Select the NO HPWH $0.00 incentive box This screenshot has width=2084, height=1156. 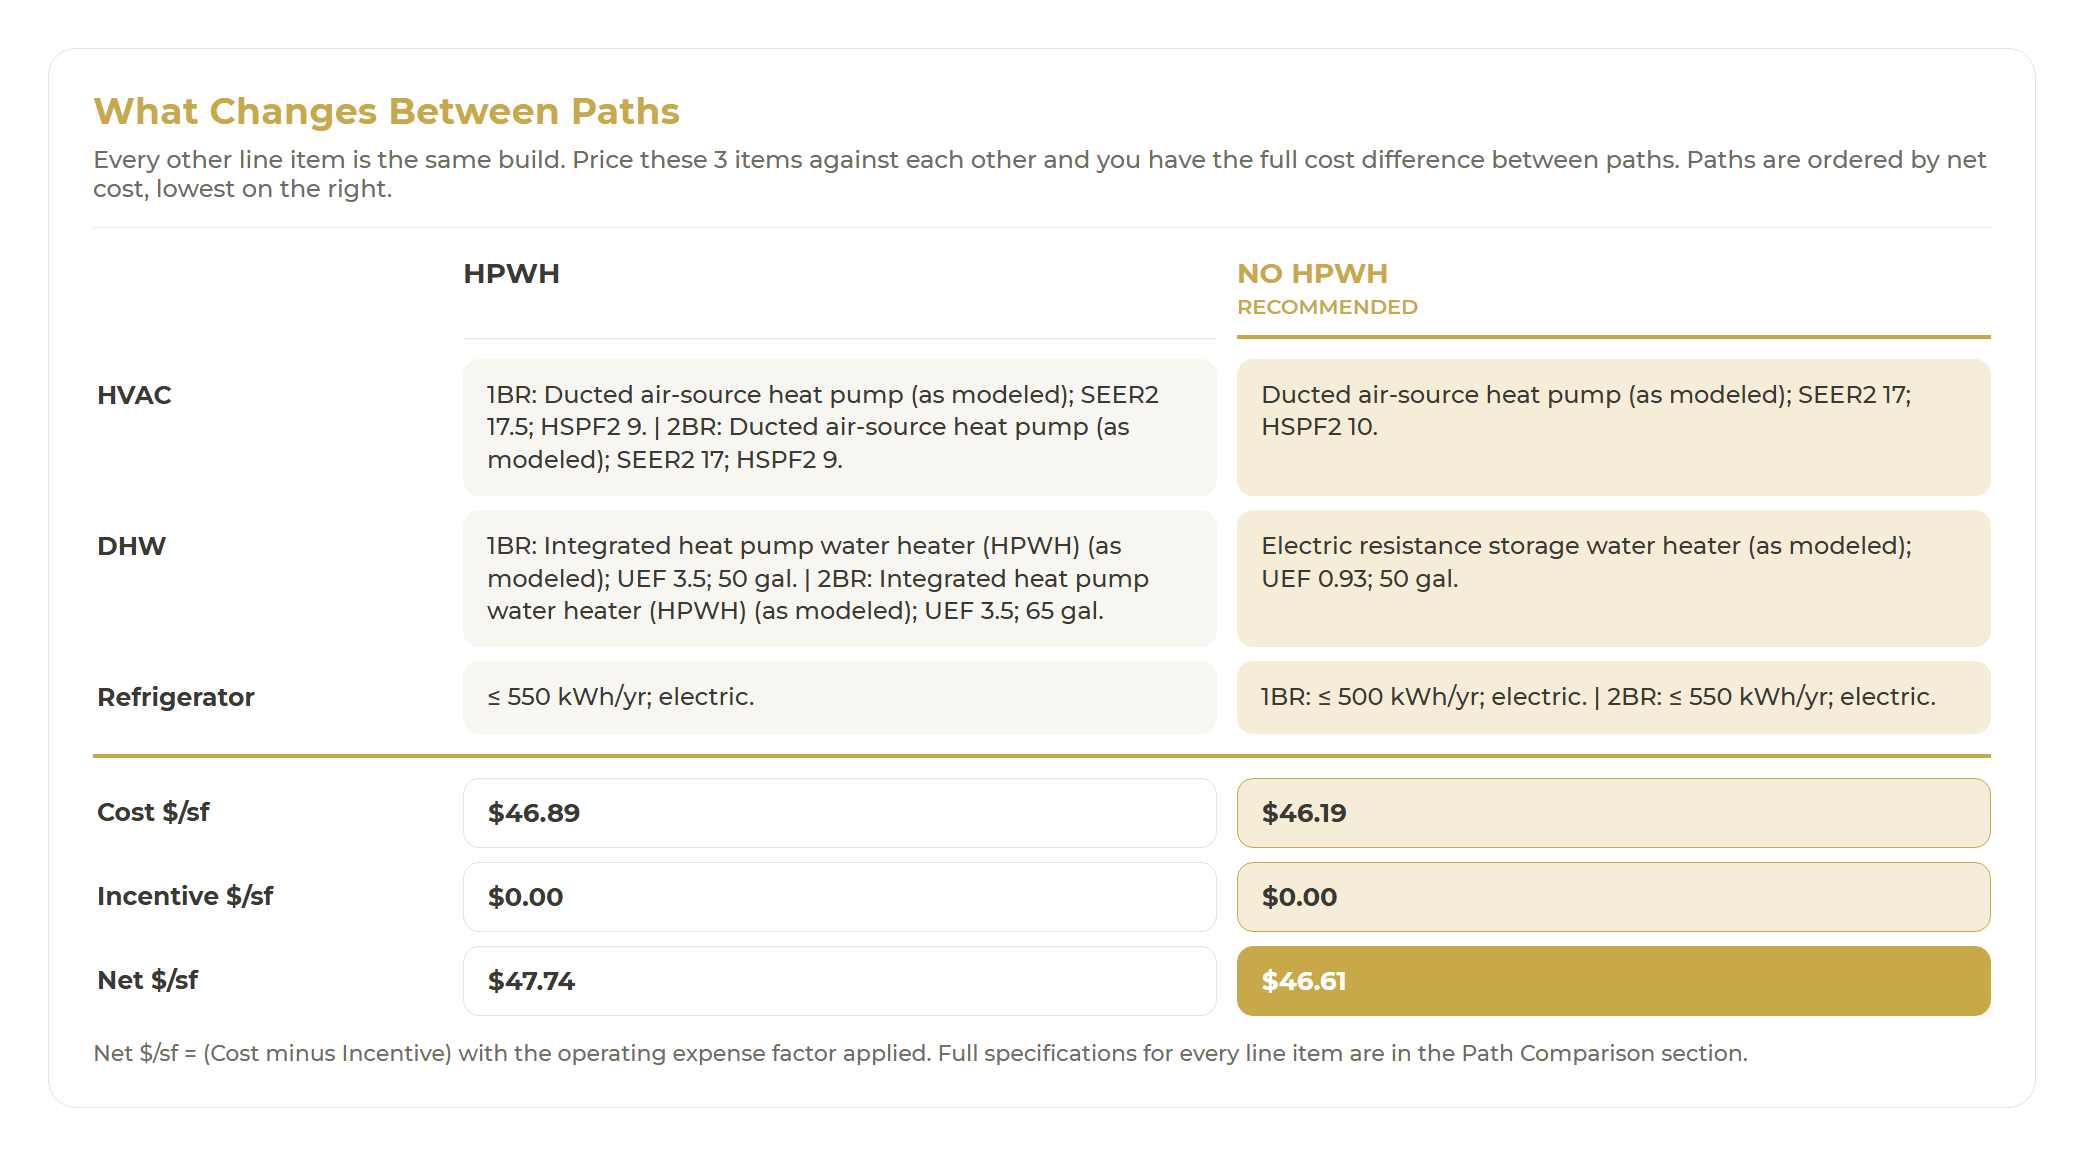1613,897
